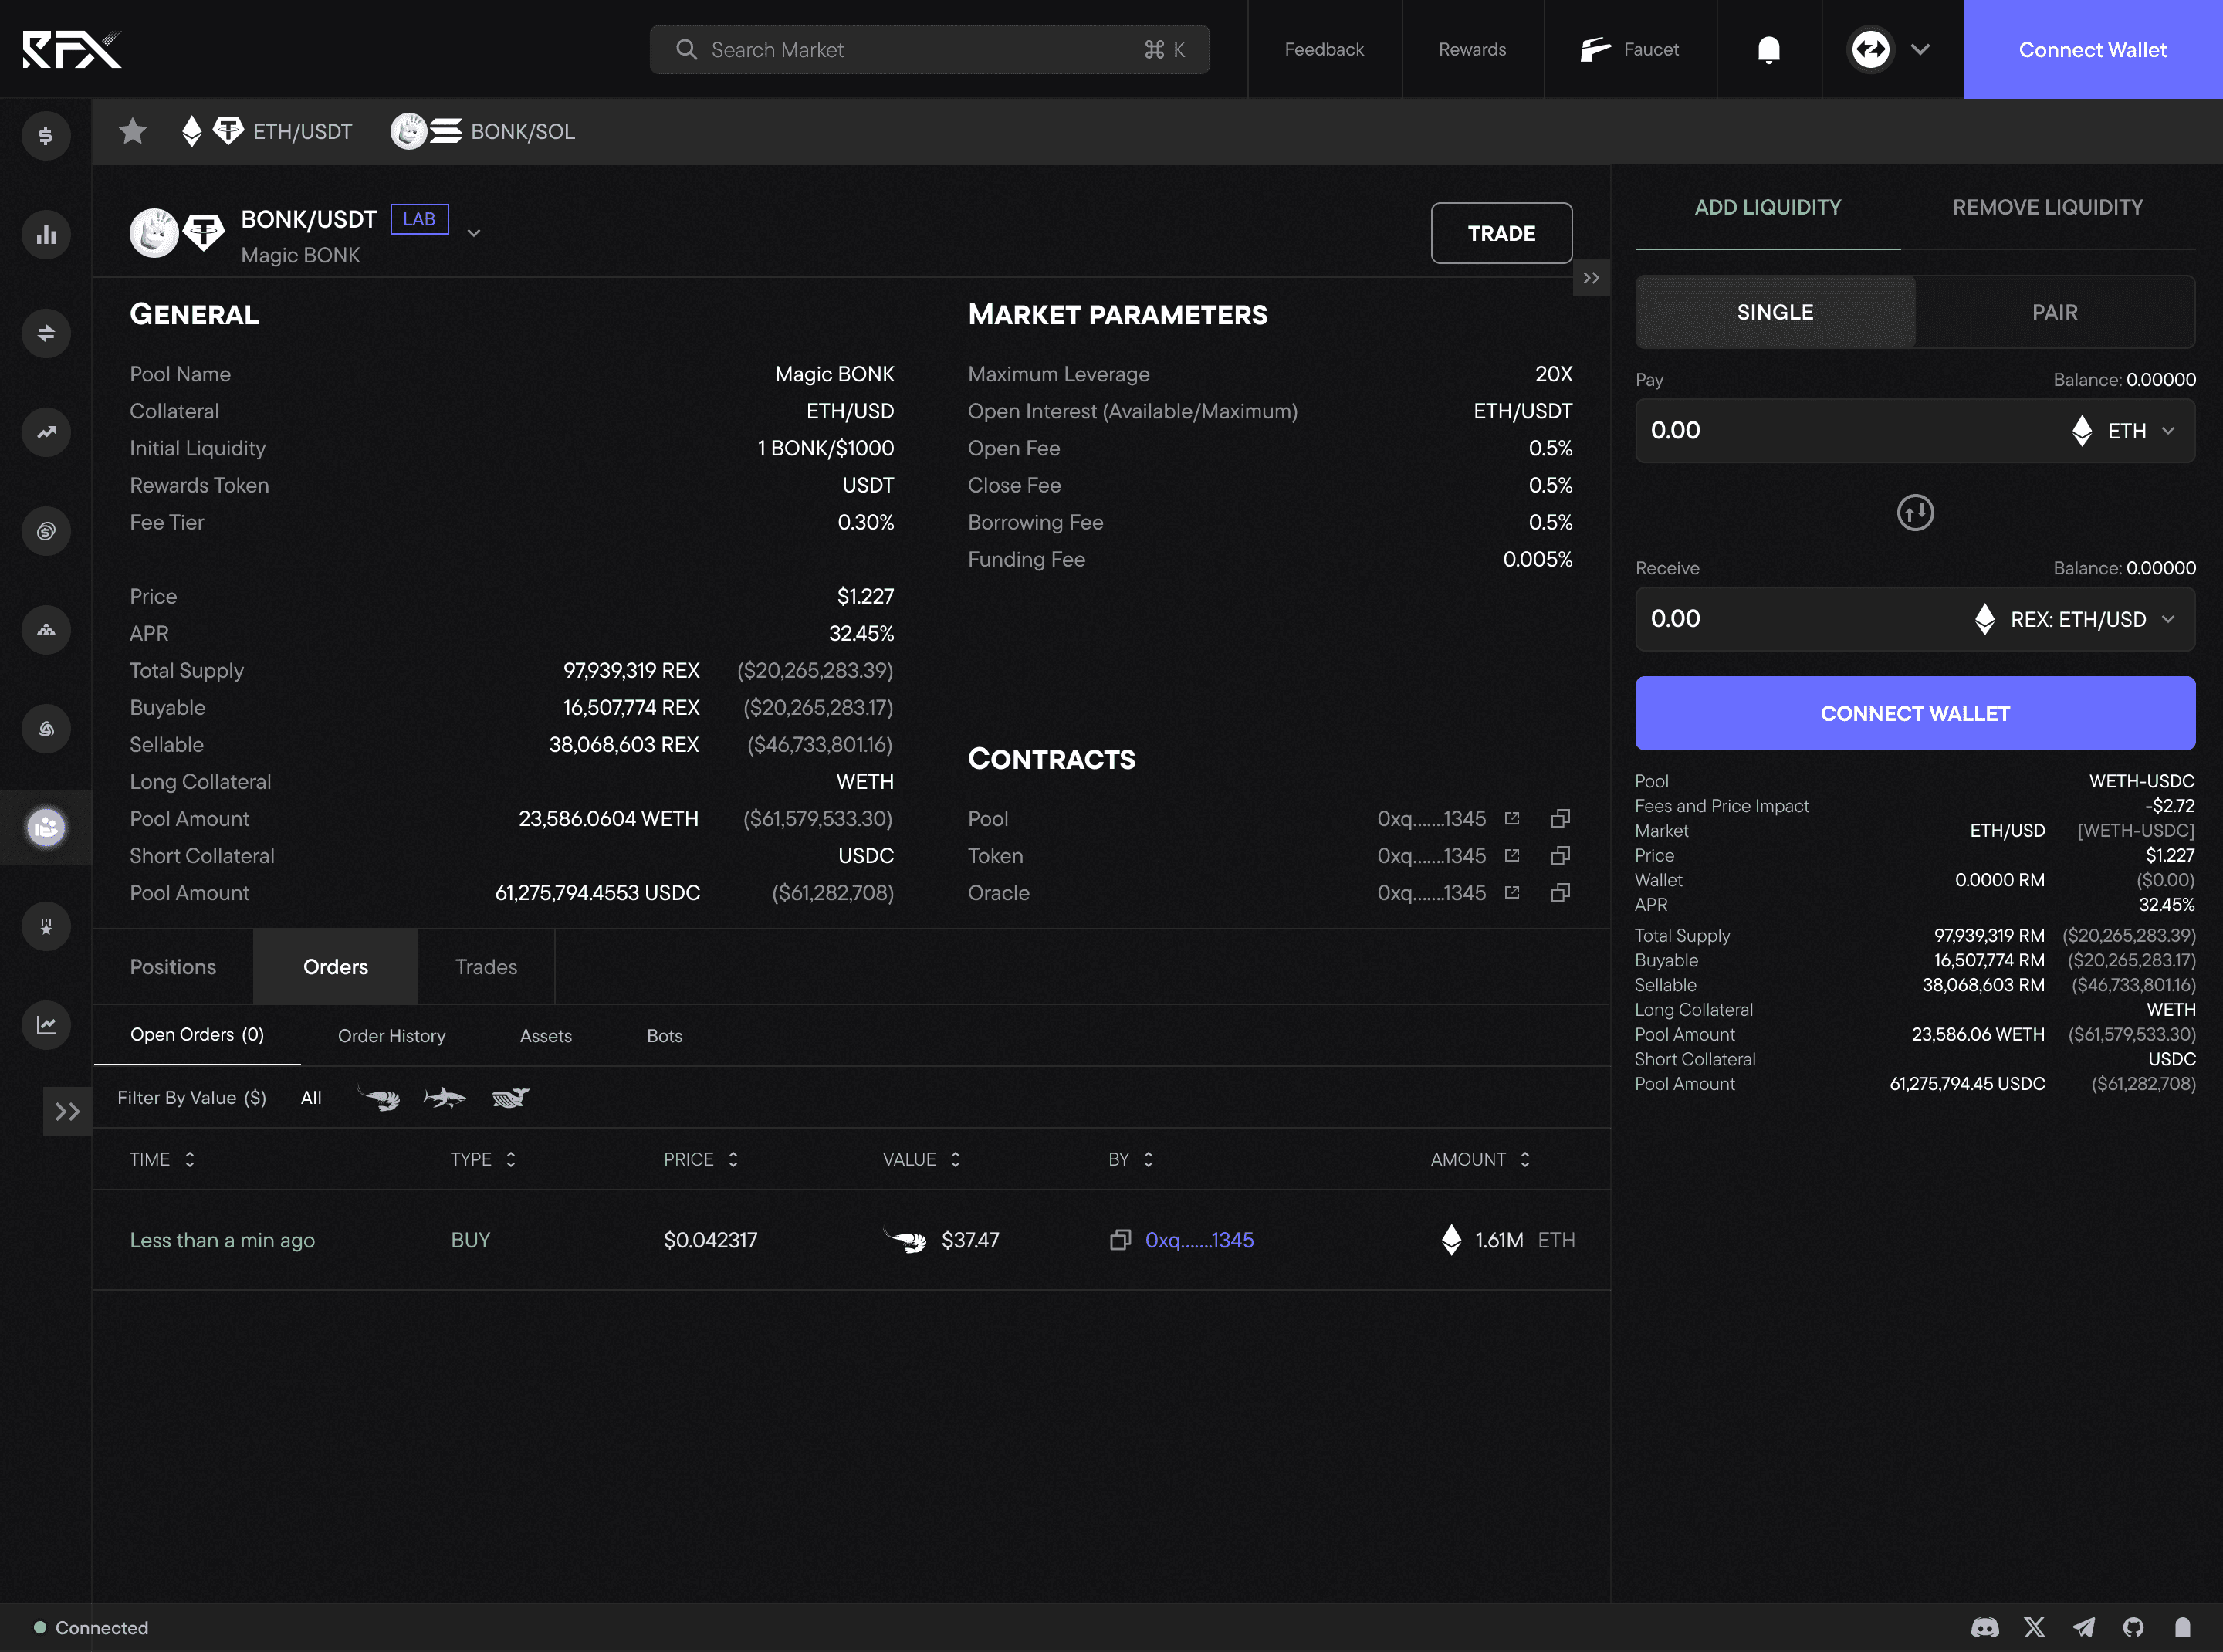The width and height of the screenshot is (2223, 1652).
Task: Open the GitHub link in footer
Action: [x=2133, y=1627]
